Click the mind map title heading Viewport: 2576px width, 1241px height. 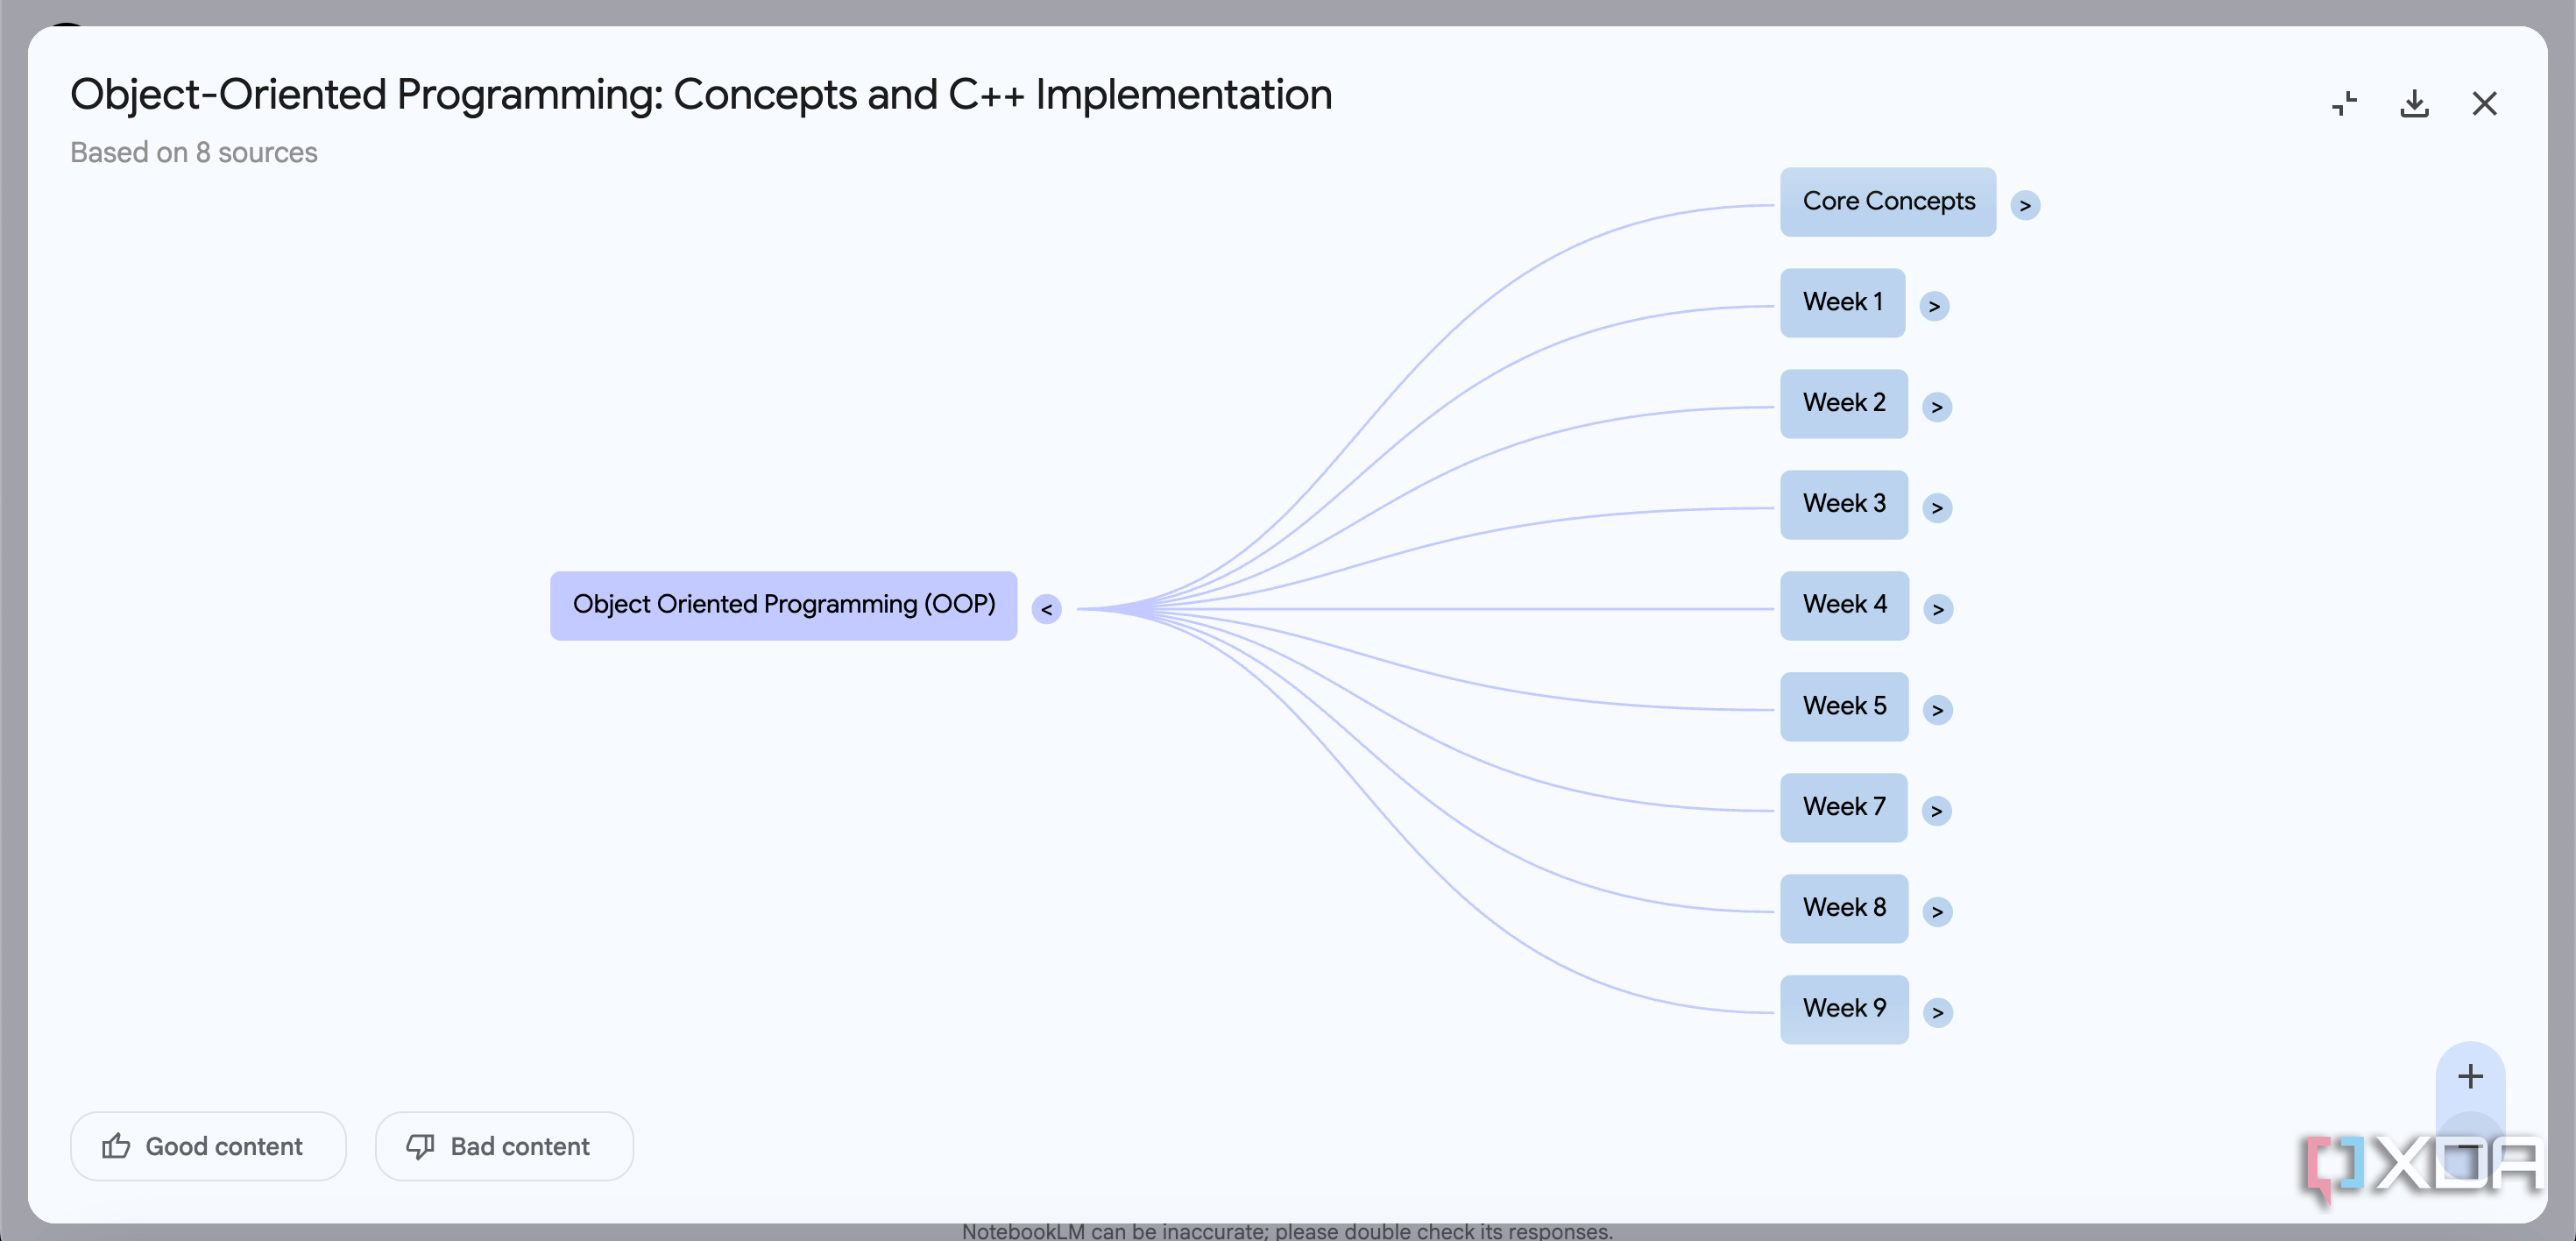pos(701,95)
